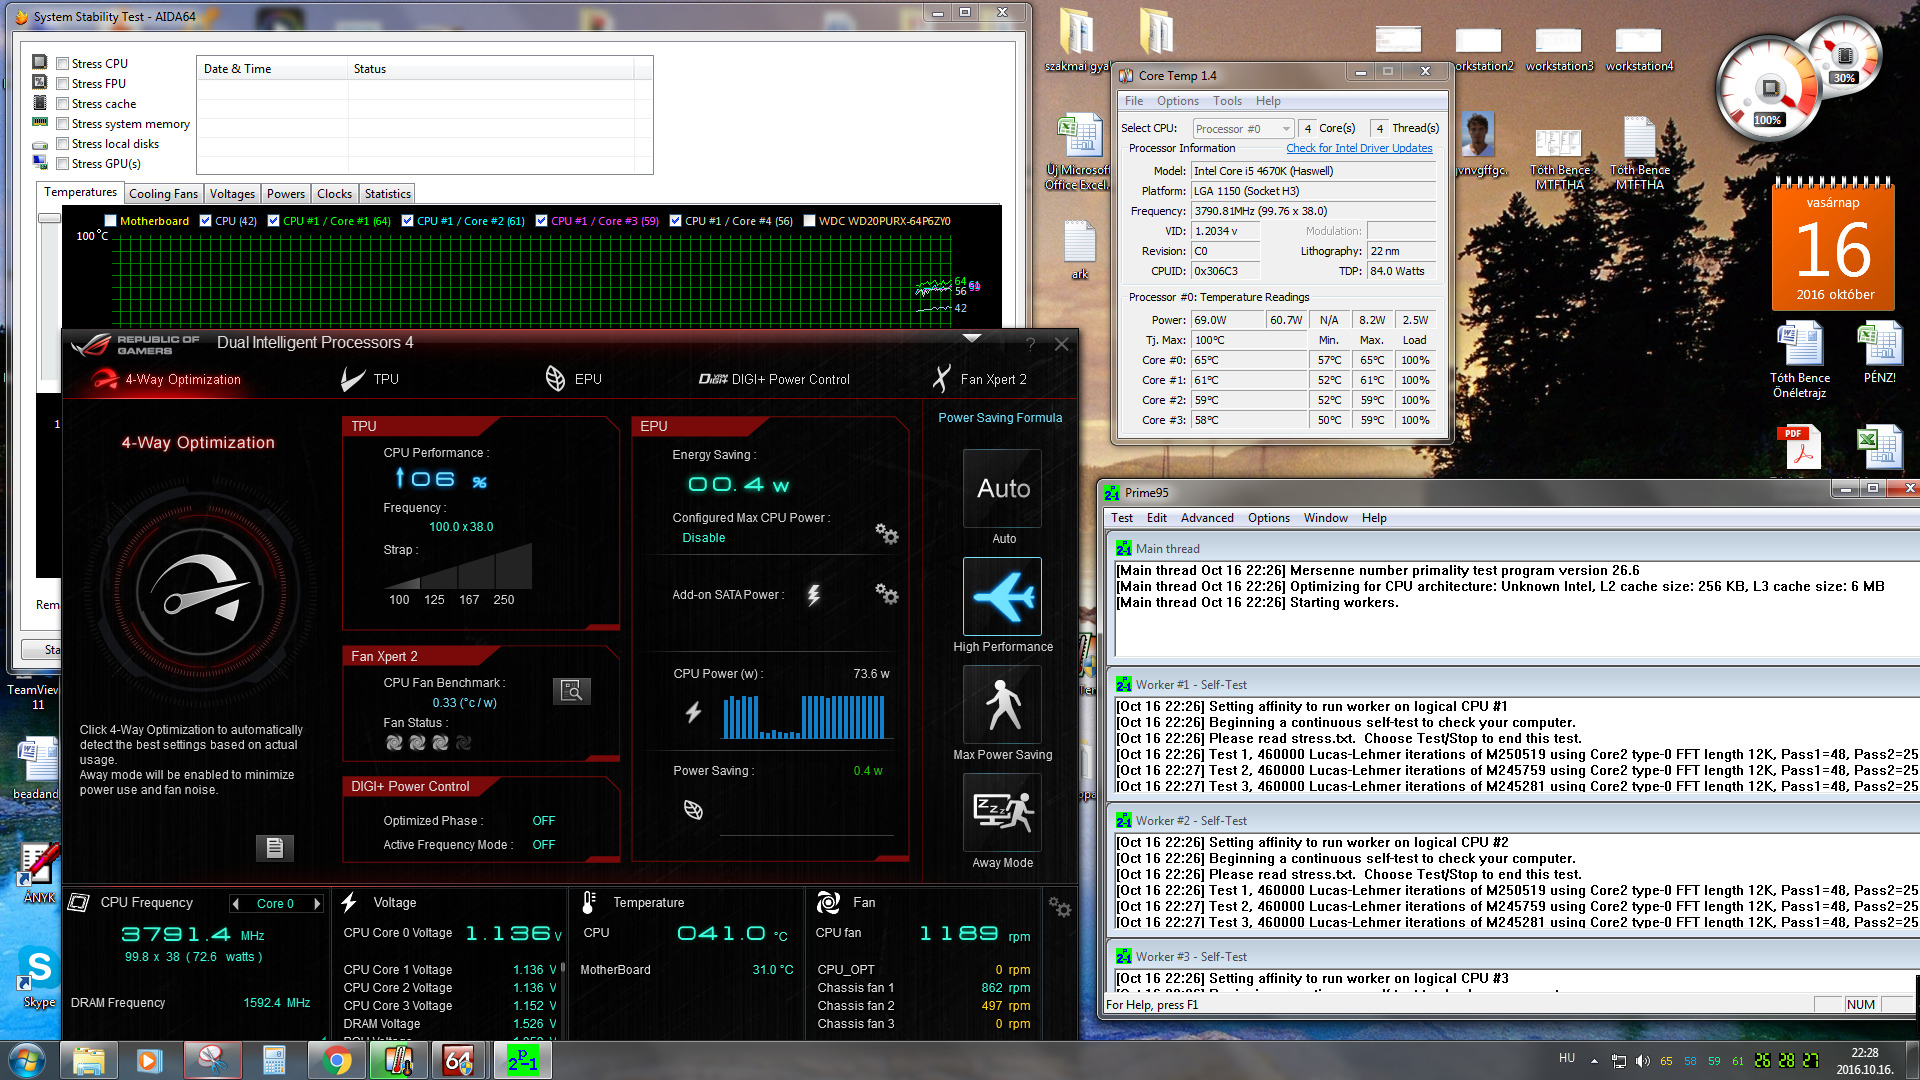Enable Stress CPU checkbox
The width and height of the screenshot is (1920, 1080).
click(x=63, y=64)
